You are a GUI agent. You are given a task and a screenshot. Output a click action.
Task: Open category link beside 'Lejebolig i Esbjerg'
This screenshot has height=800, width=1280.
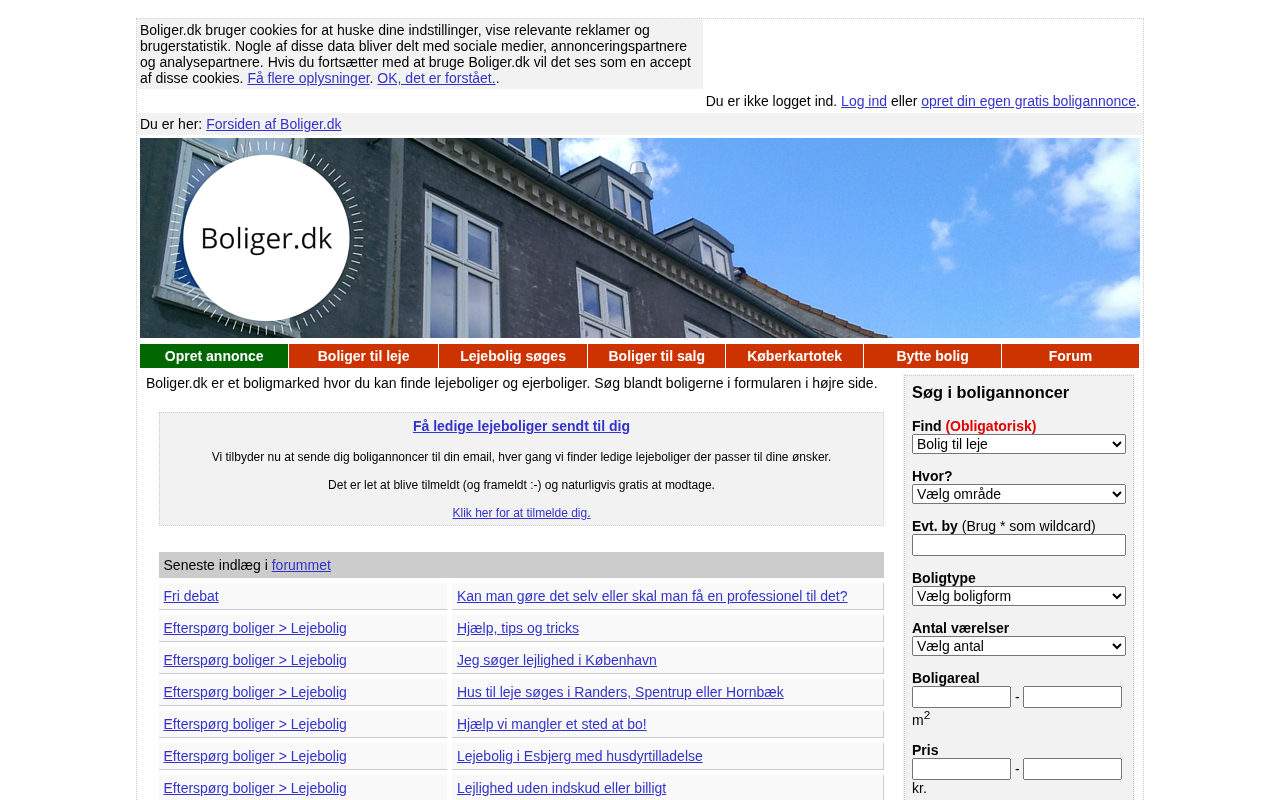click(x=255, y=756)
